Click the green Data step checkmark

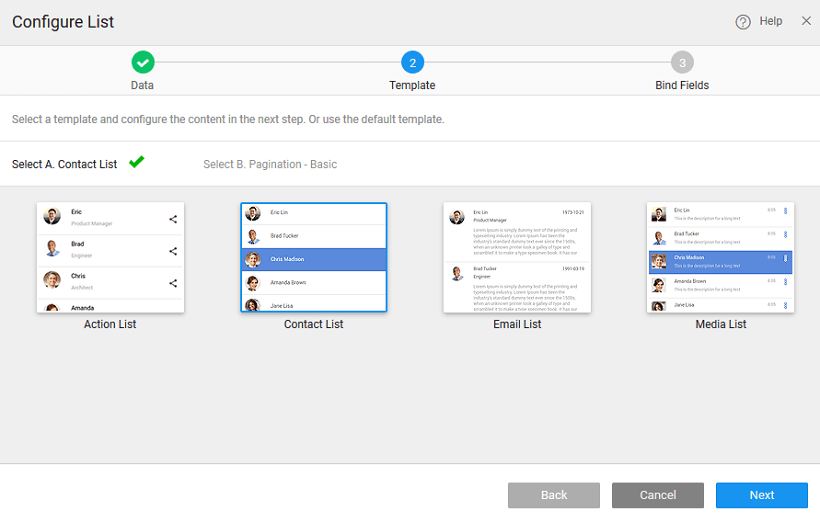pos(142,63)
